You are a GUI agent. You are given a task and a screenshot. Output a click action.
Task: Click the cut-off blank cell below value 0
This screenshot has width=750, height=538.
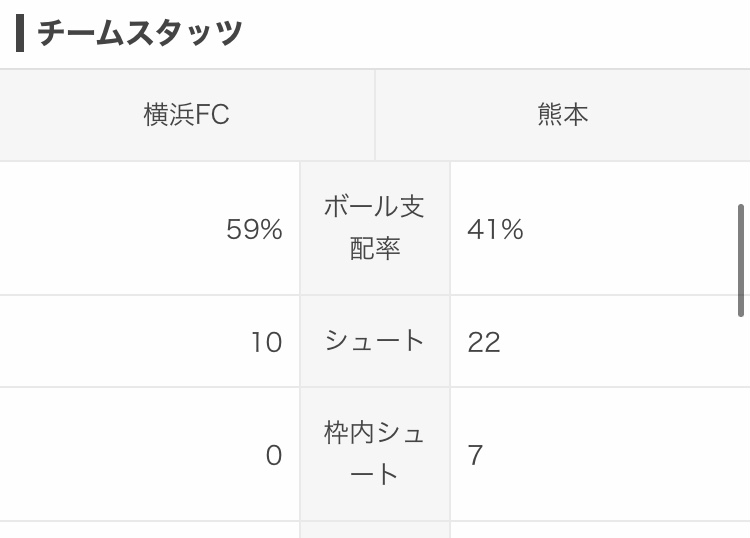(150, 530)
